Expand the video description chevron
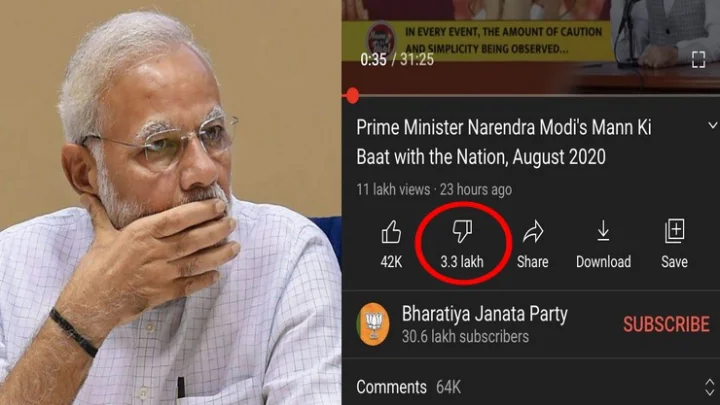The height and width of the screenshot is (405, 720). point(712,125)
